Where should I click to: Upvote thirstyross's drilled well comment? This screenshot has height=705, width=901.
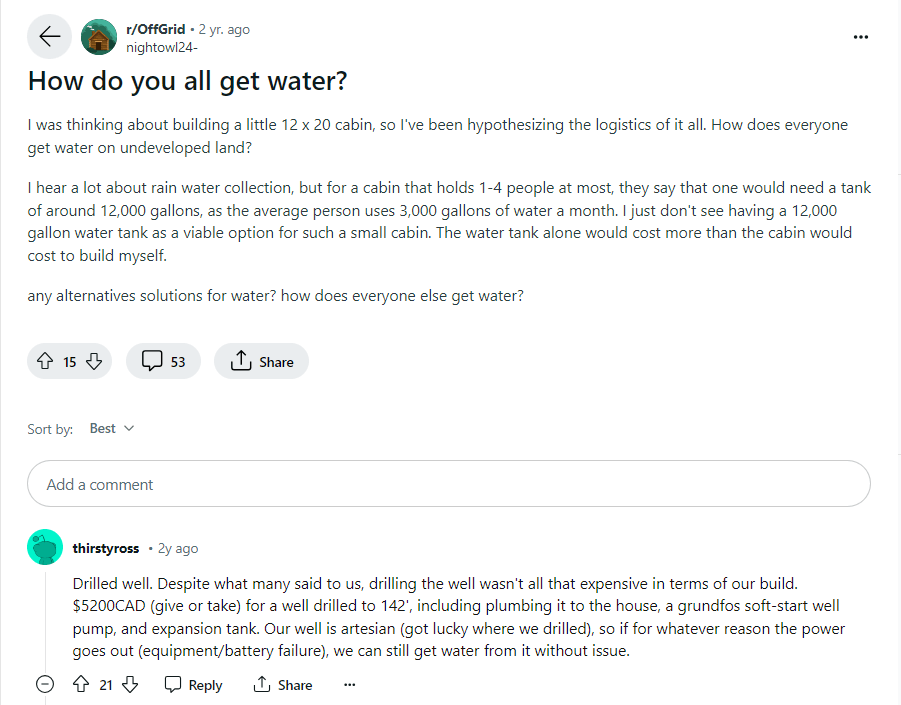pos(81,684)
